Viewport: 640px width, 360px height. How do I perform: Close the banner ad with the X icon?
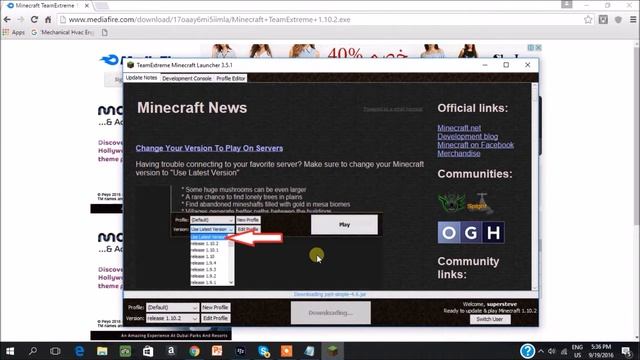pyautogui.click(x=538, y=48)
